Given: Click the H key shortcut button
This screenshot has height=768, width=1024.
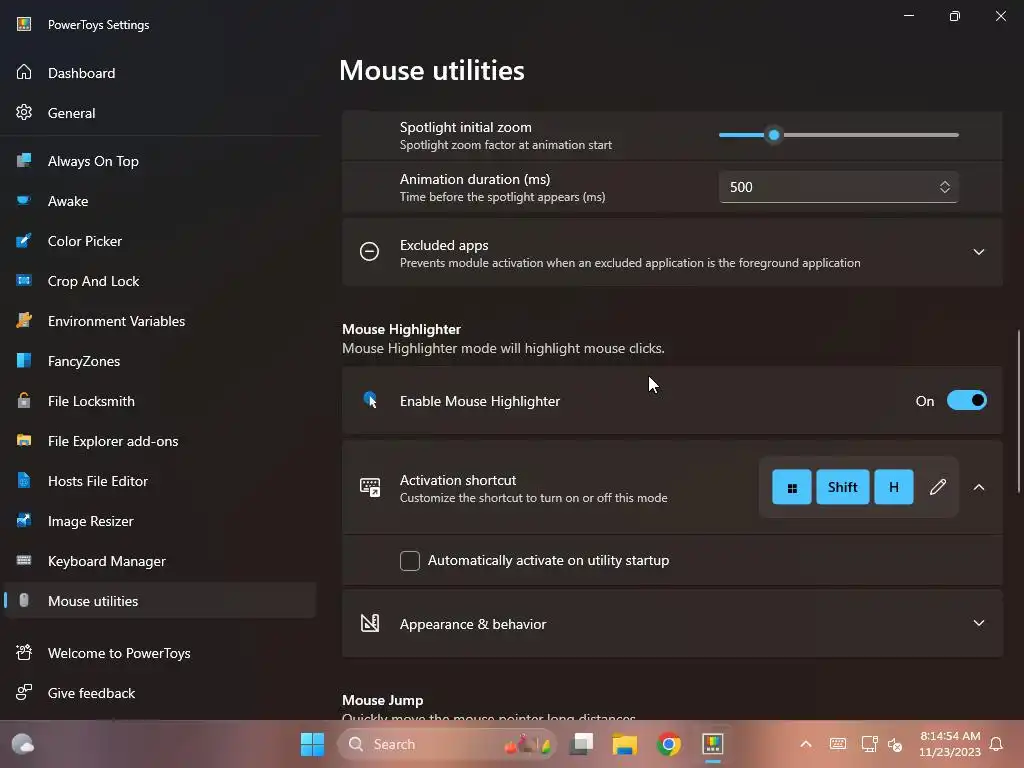Looking at the screenshot, I should 893,487.
